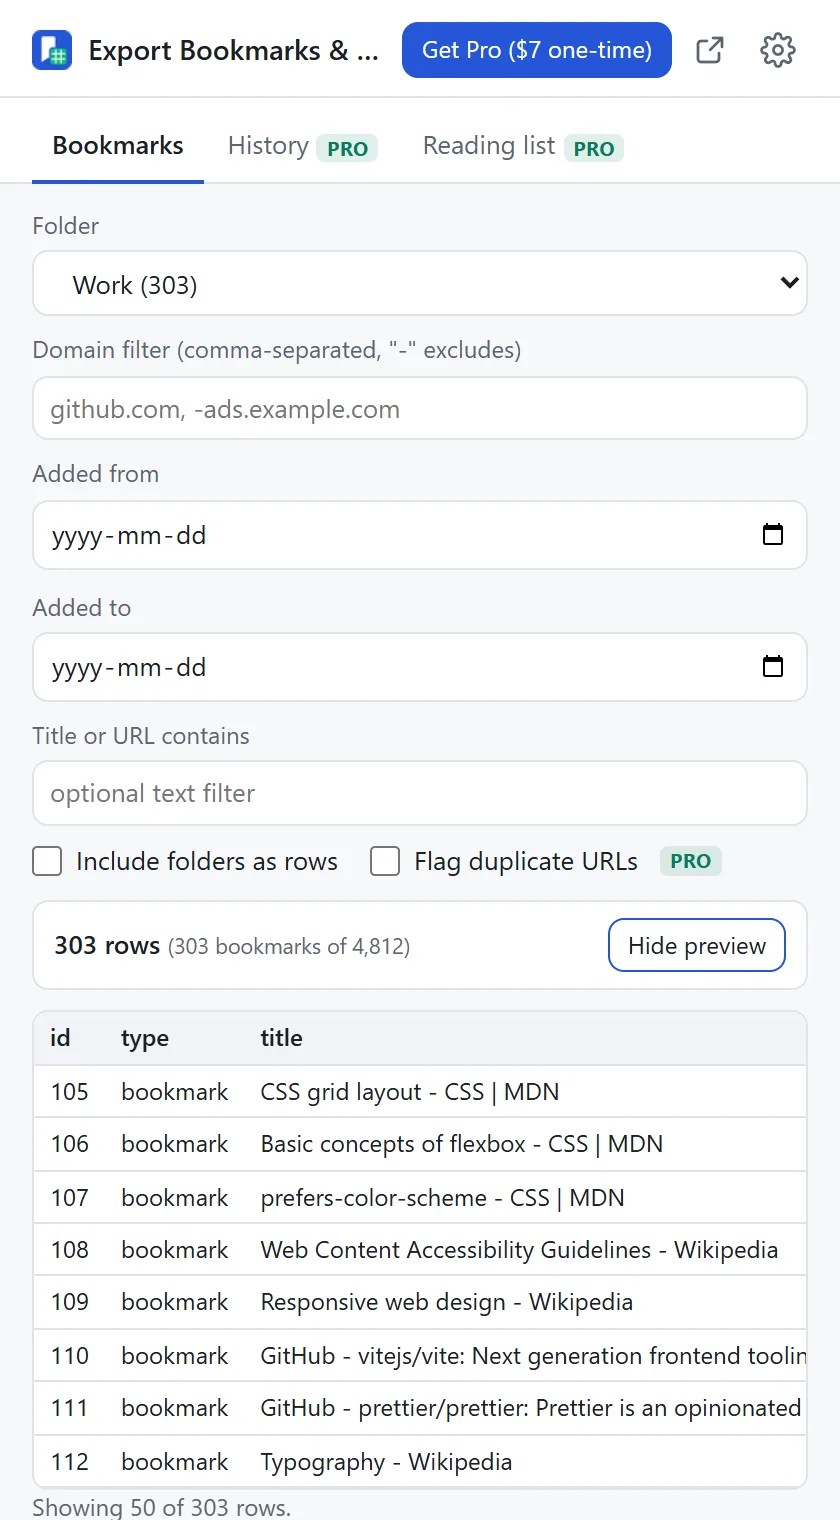Click id cell 110
Screen dimensions: 840x1520
70,1355
